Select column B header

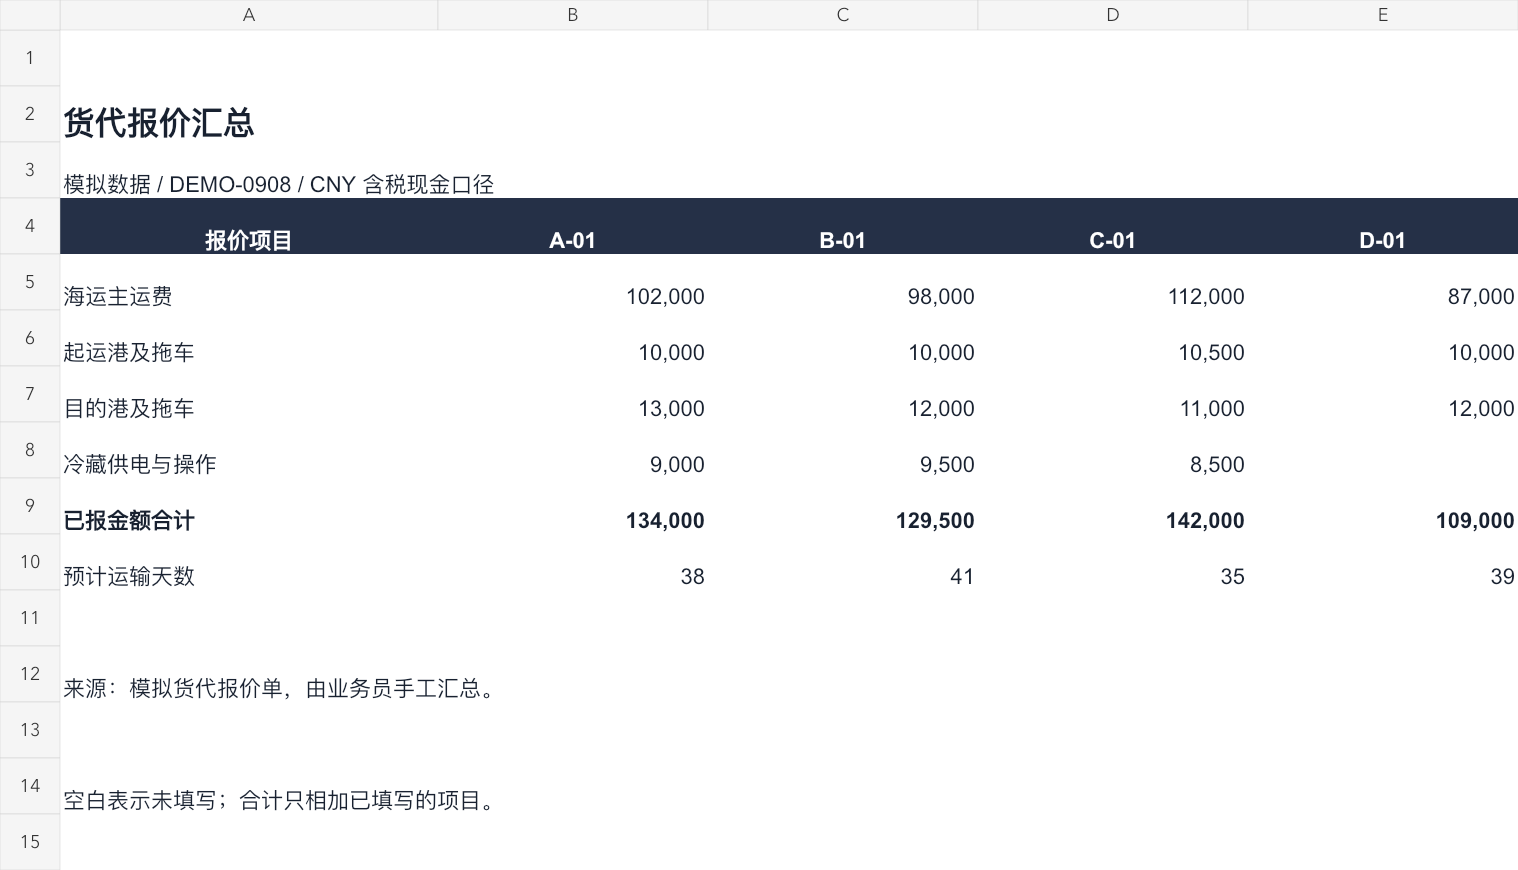click(x=573, y=15)
